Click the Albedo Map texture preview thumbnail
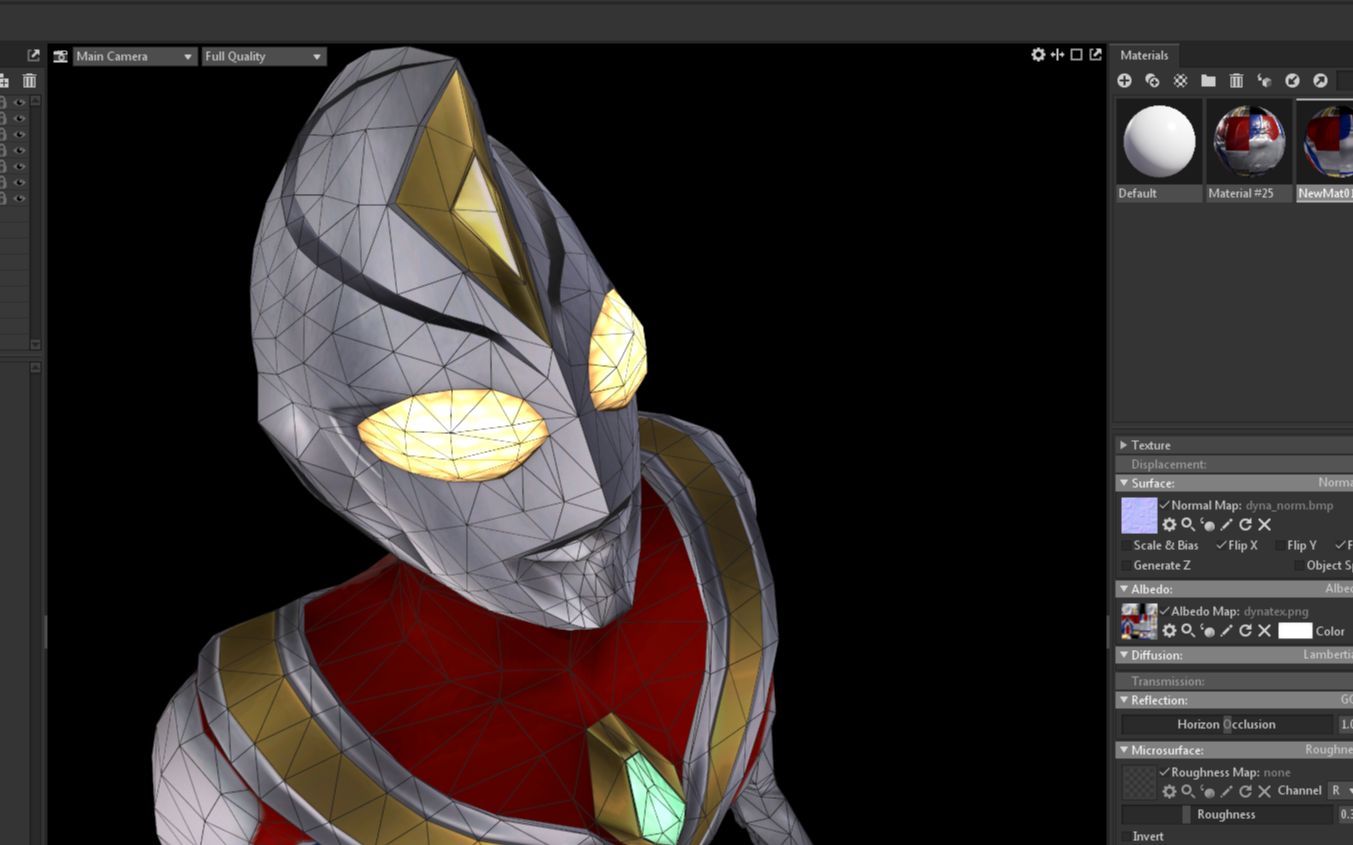 [1139, 621]
